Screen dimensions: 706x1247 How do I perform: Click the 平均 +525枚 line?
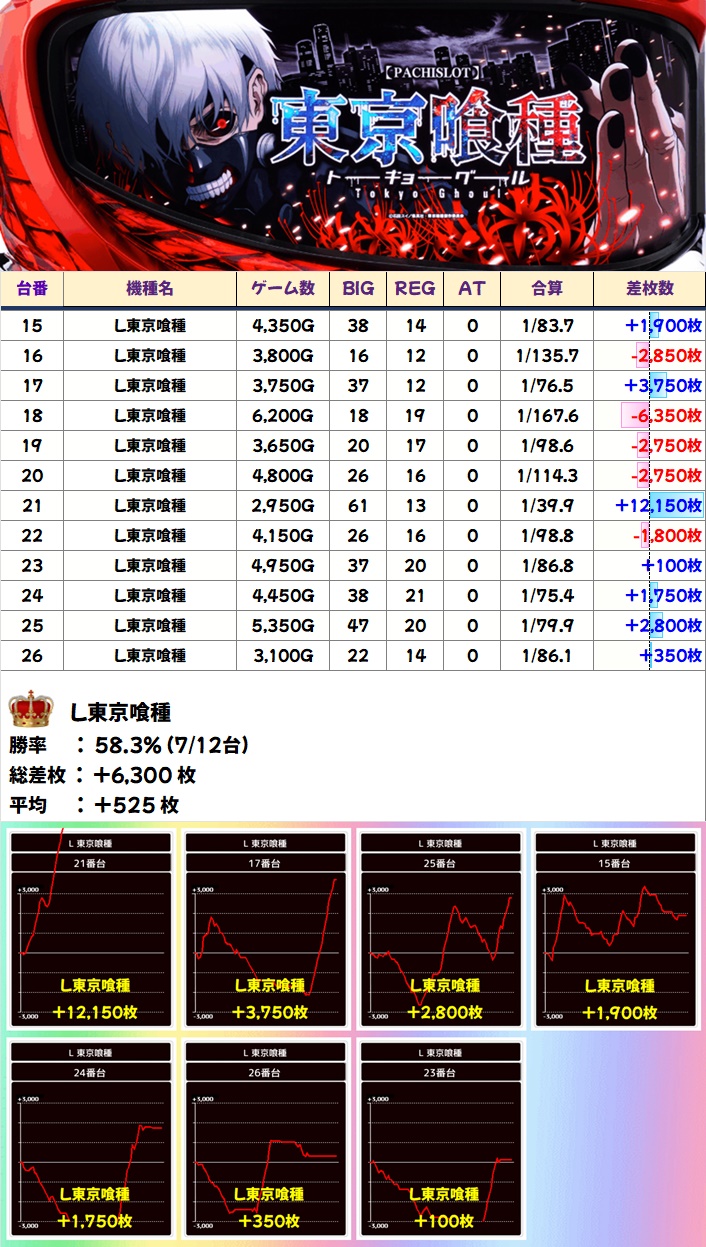94,805
